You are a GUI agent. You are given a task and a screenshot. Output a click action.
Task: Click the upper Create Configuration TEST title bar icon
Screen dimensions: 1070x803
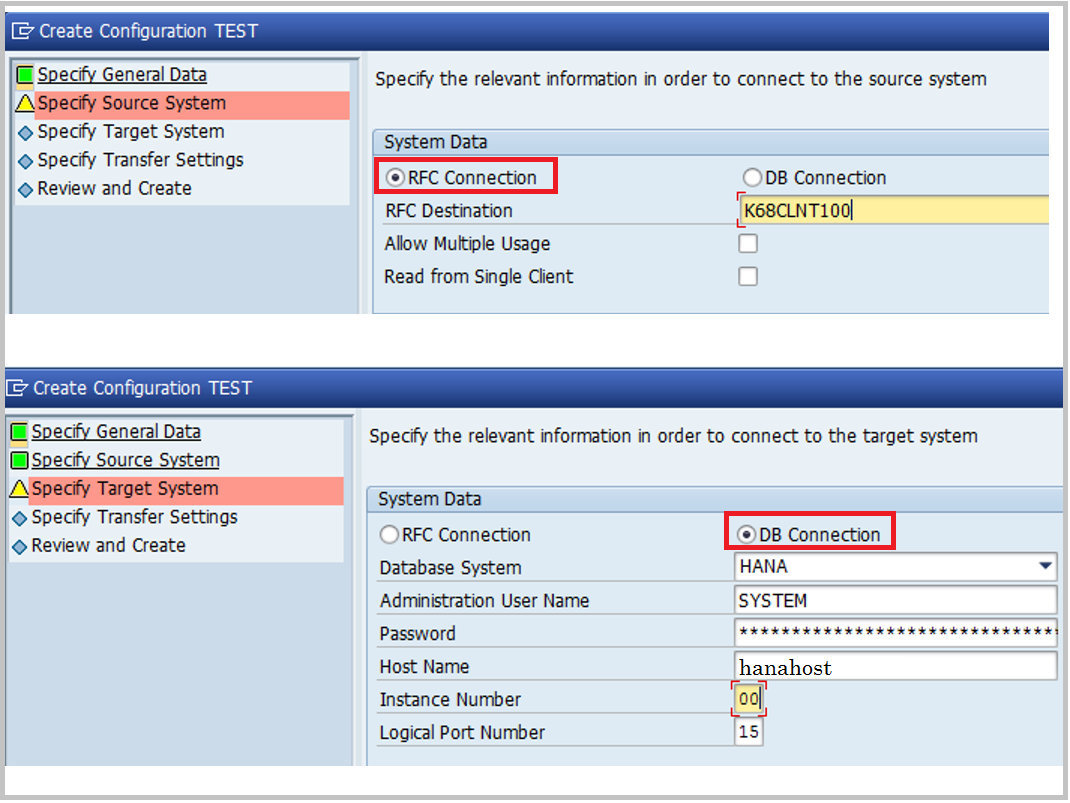[22, 31]
